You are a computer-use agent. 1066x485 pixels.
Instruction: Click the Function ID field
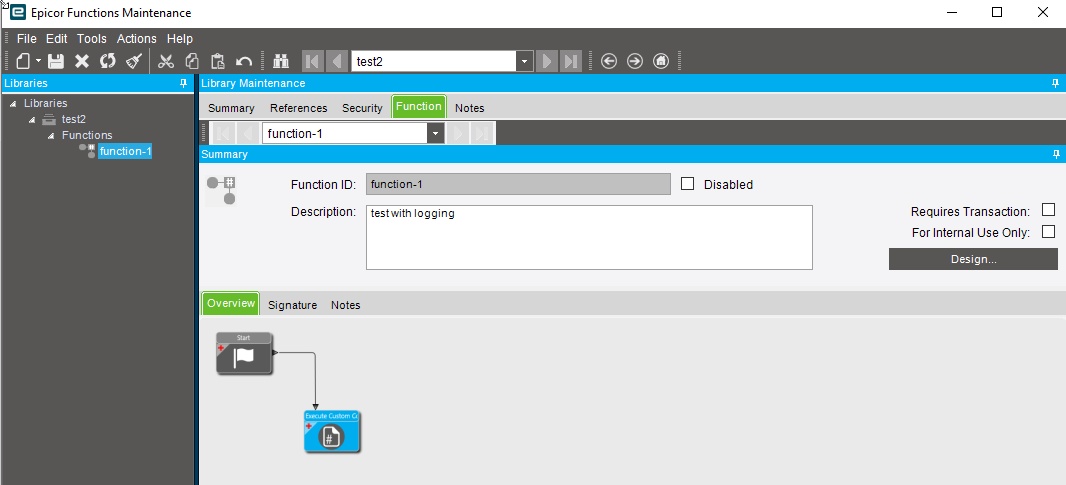[518, 184]
